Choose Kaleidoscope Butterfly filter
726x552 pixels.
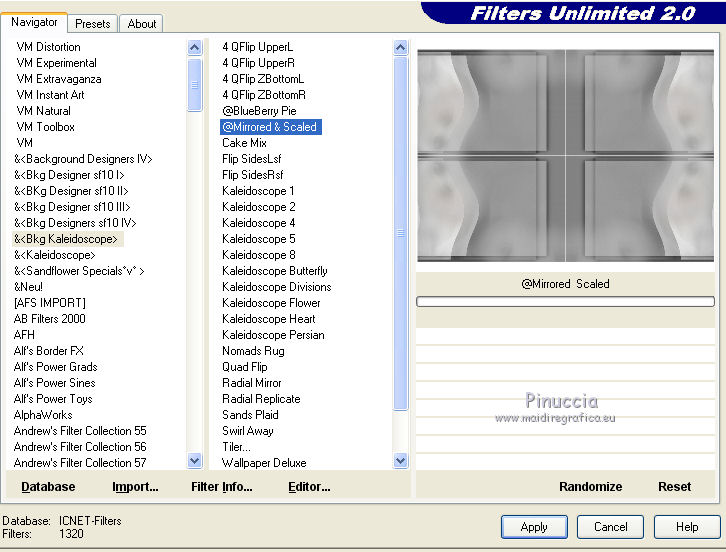275,271
